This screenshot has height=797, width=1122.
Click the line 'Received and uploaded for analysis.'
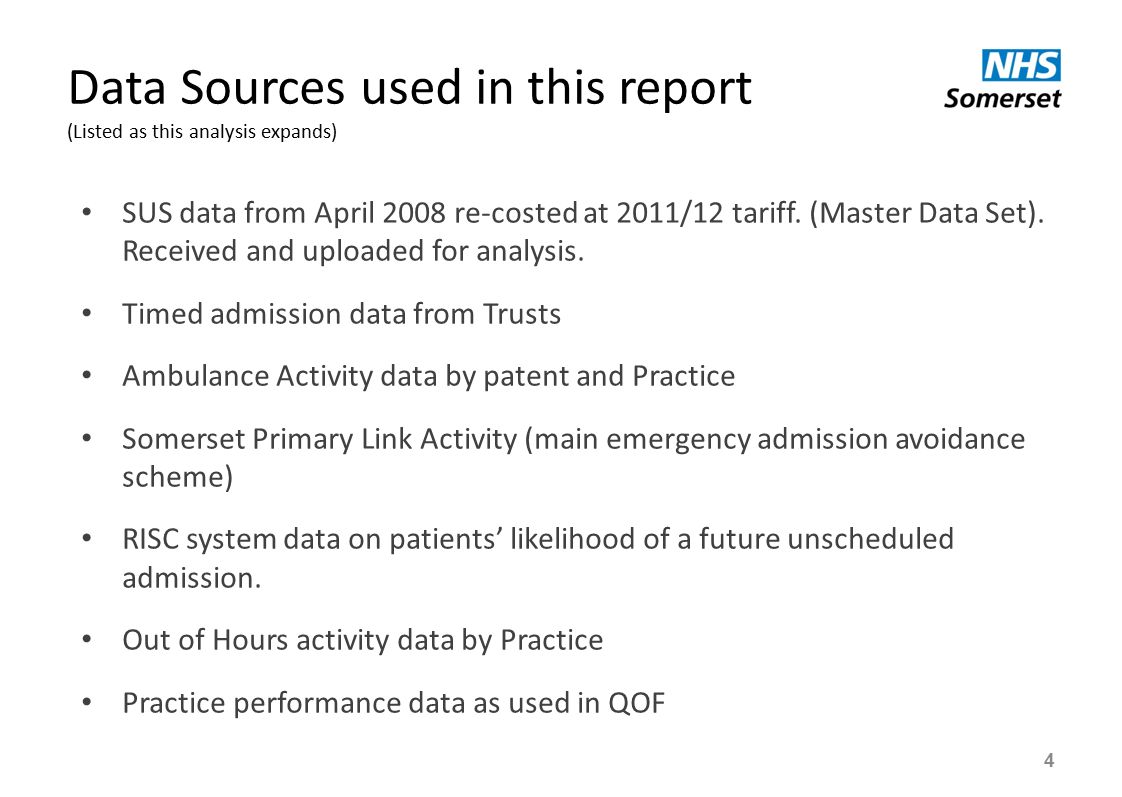click(353, 251)
